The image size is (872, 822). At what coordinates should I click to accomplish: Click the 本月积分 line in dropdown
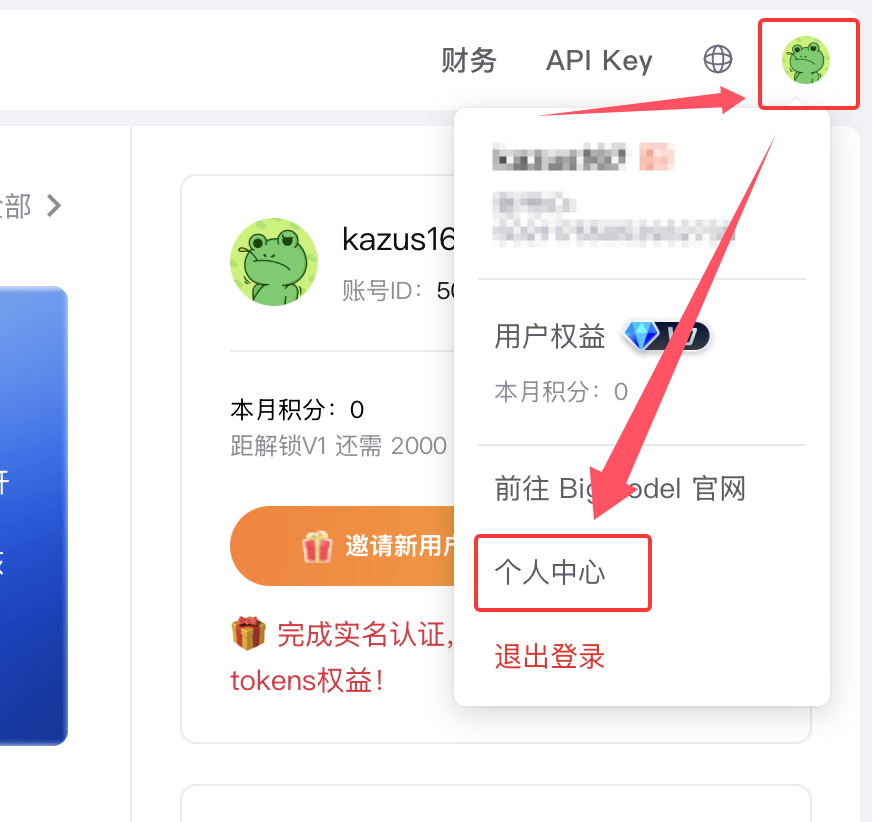(x=561, y=392)
